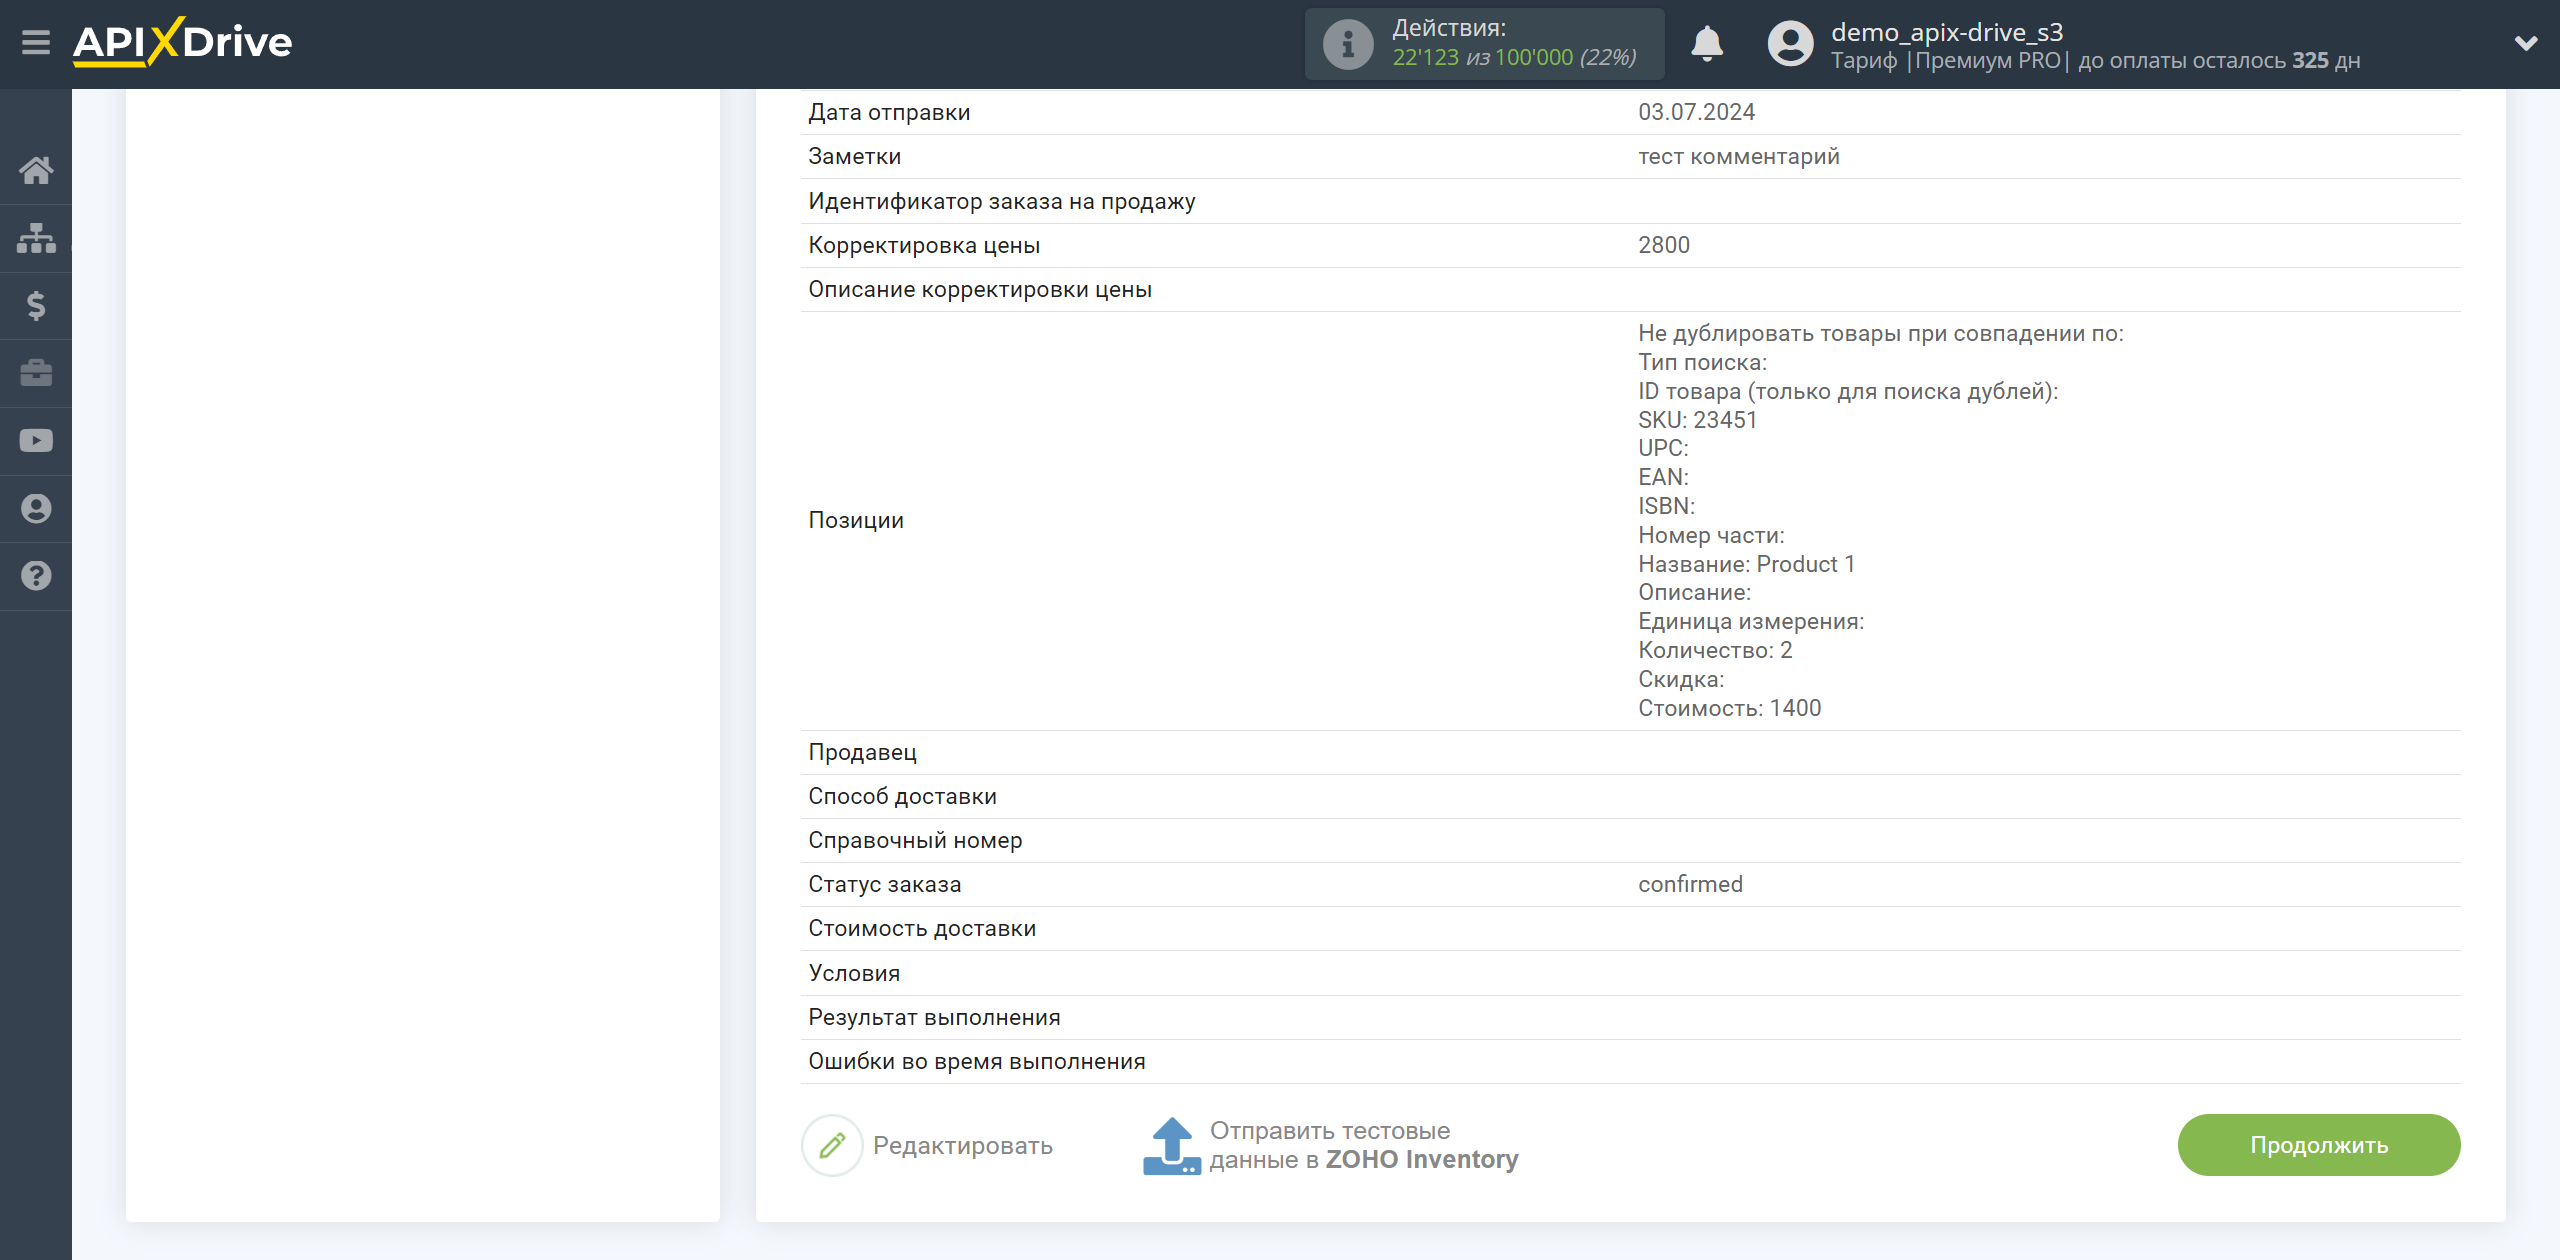Click the 'Справочный номер' label
The image size is (2560, 1260).
click(x=915, y=840)
